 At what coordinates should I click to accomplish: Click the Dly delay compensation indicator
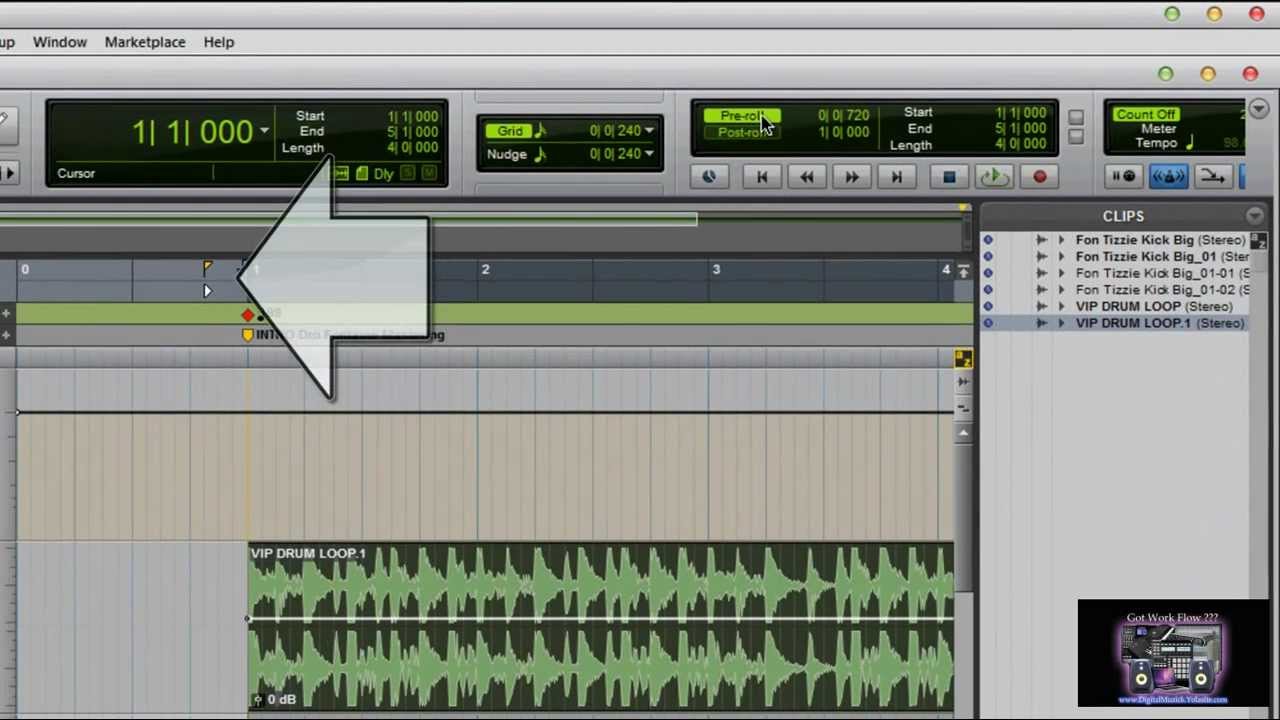click(384, 174)
